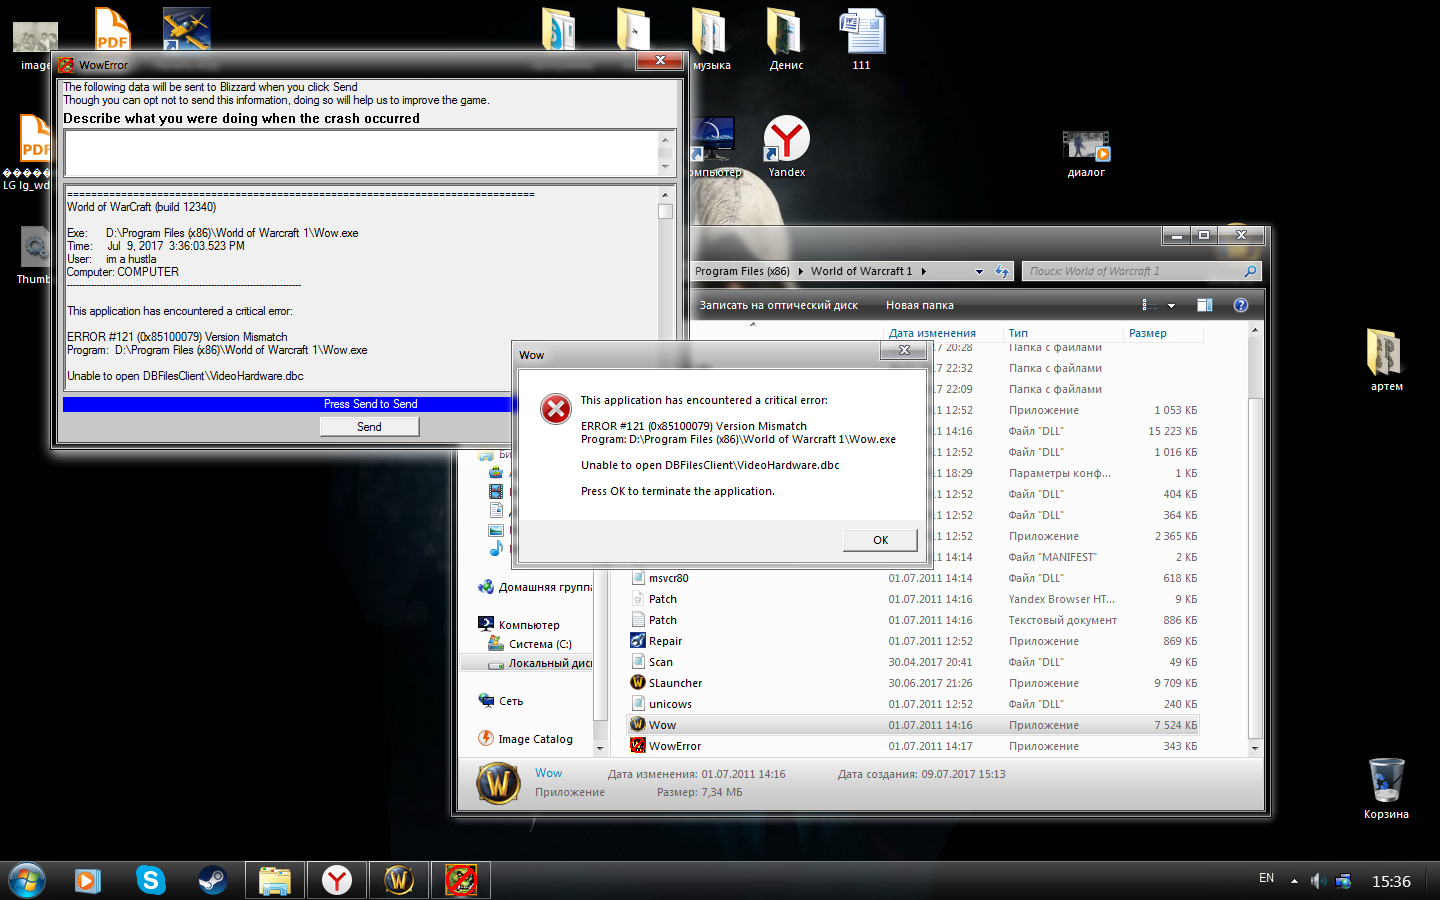
Task: Select the Yandex desktop shortcut
Action: [787, 147]
